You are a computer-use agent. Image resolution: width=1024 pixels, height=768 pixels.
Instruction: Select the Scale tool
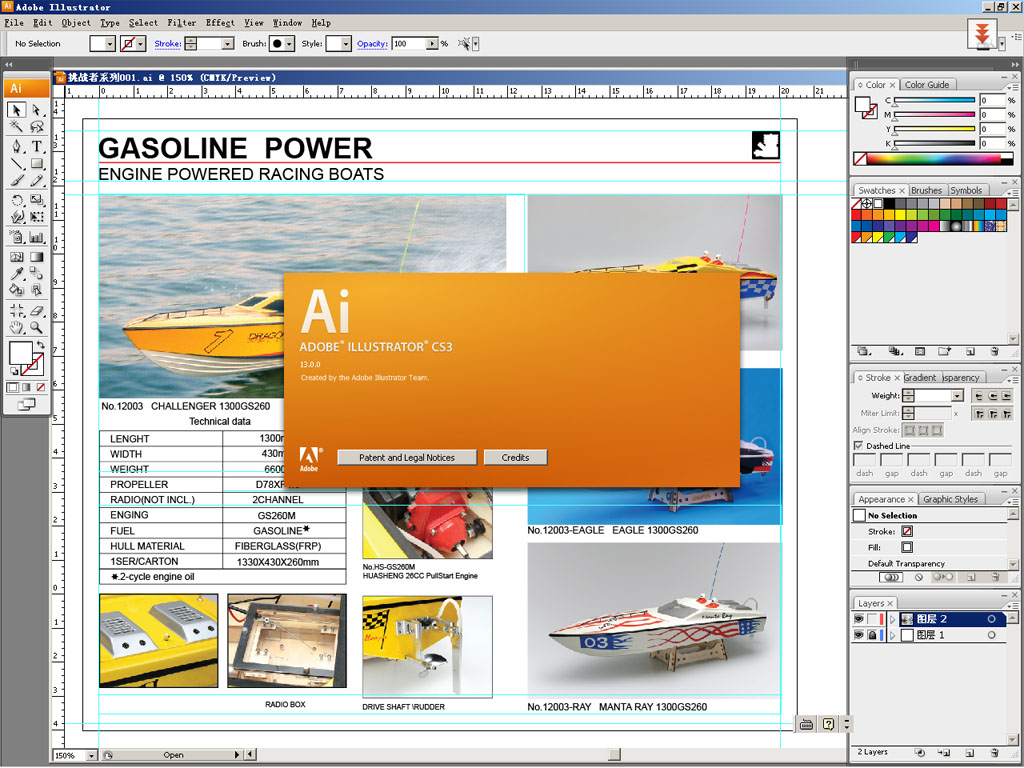point(37,200)
